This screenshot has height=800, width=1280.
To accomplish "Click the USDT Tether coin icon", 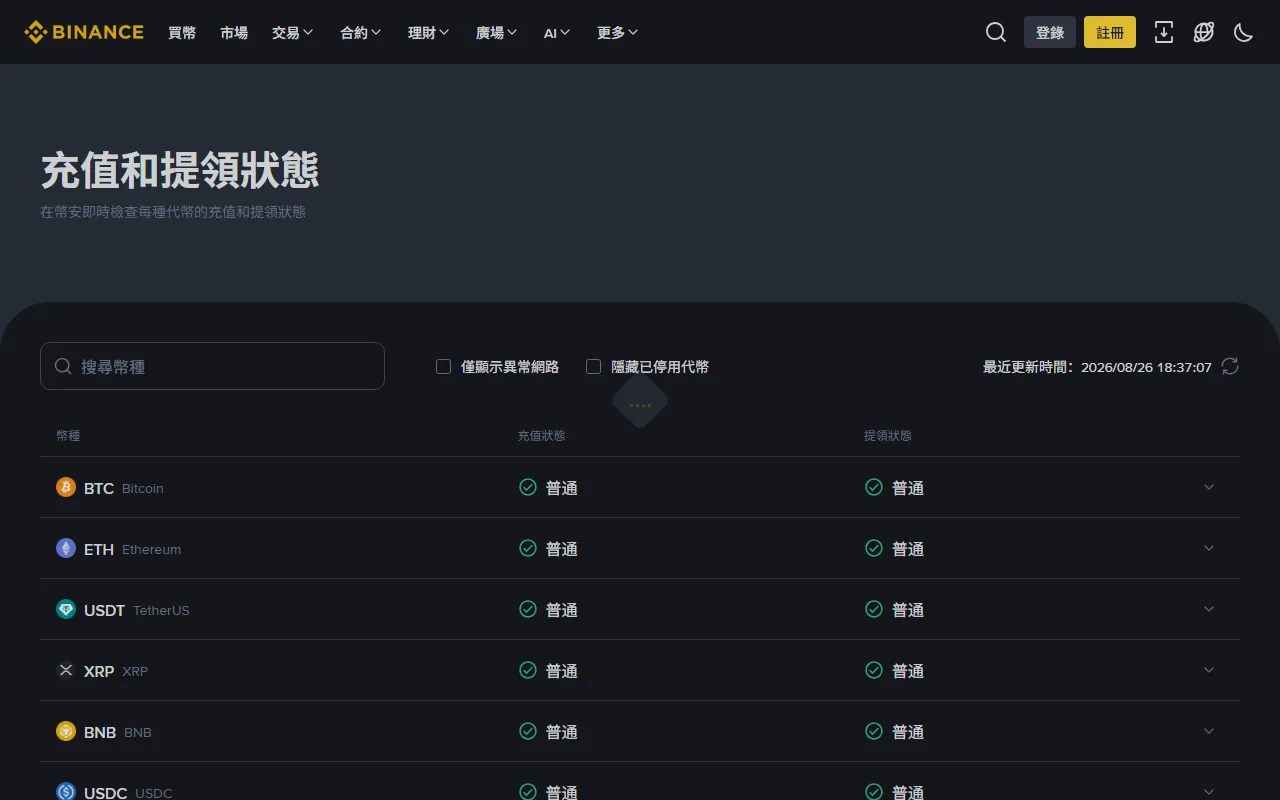I will tap(66, 609).
